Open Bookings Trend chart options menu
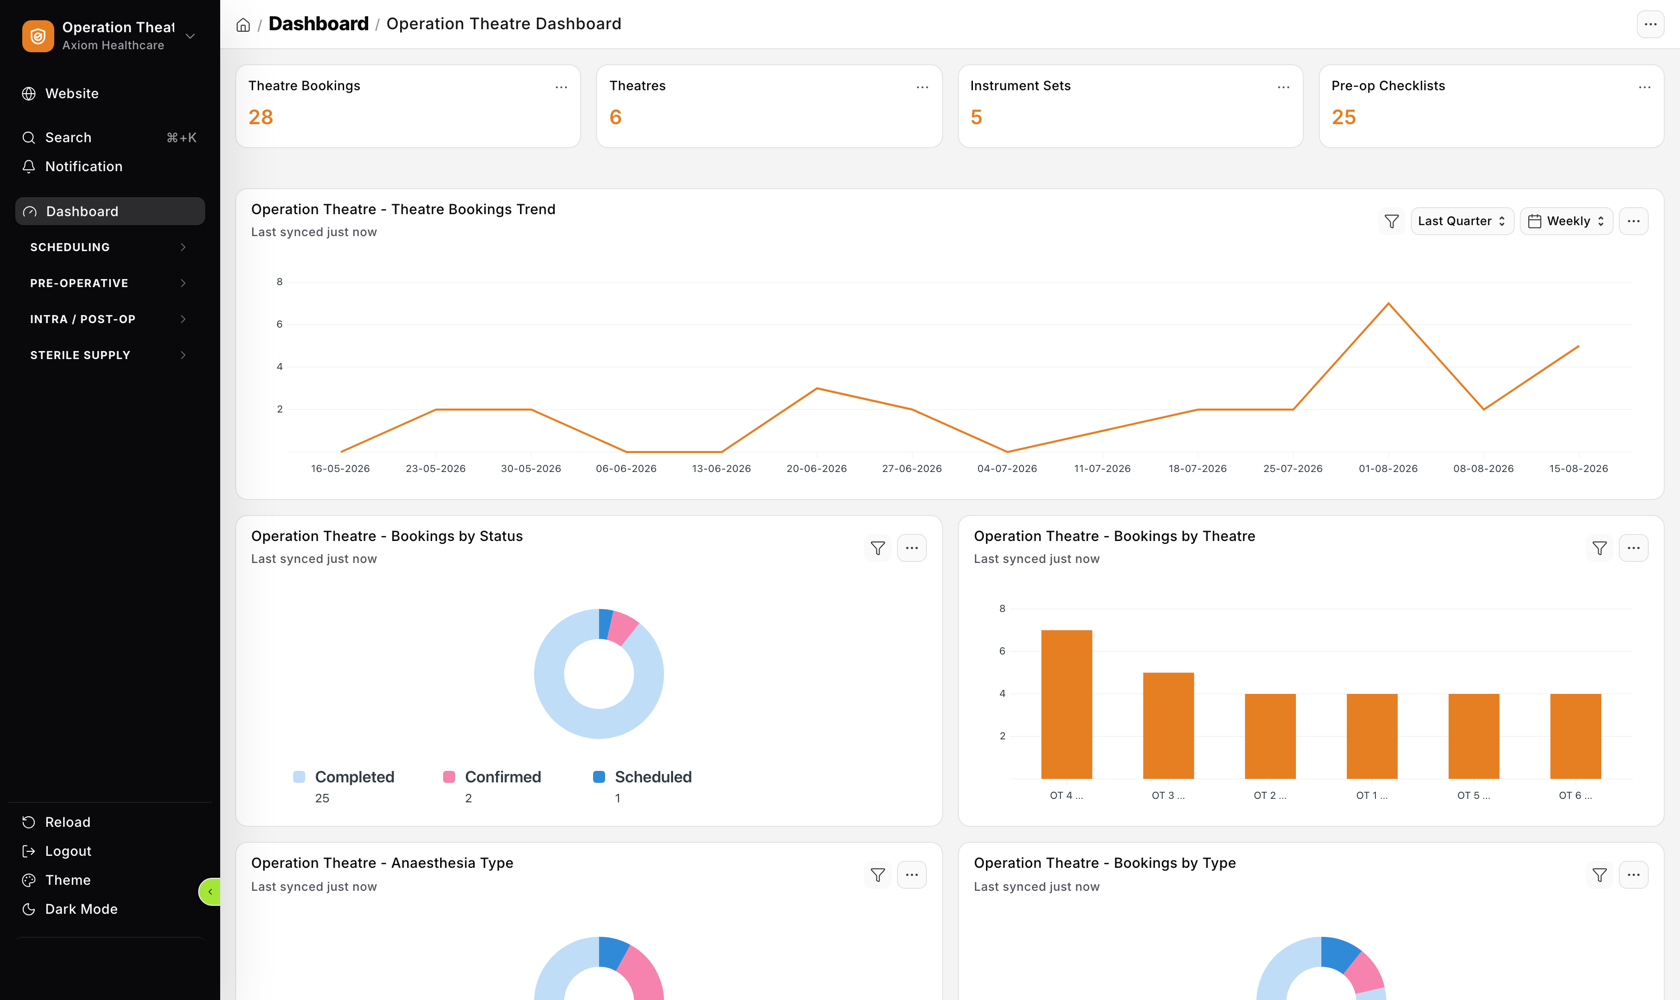 pos(1633,221)
